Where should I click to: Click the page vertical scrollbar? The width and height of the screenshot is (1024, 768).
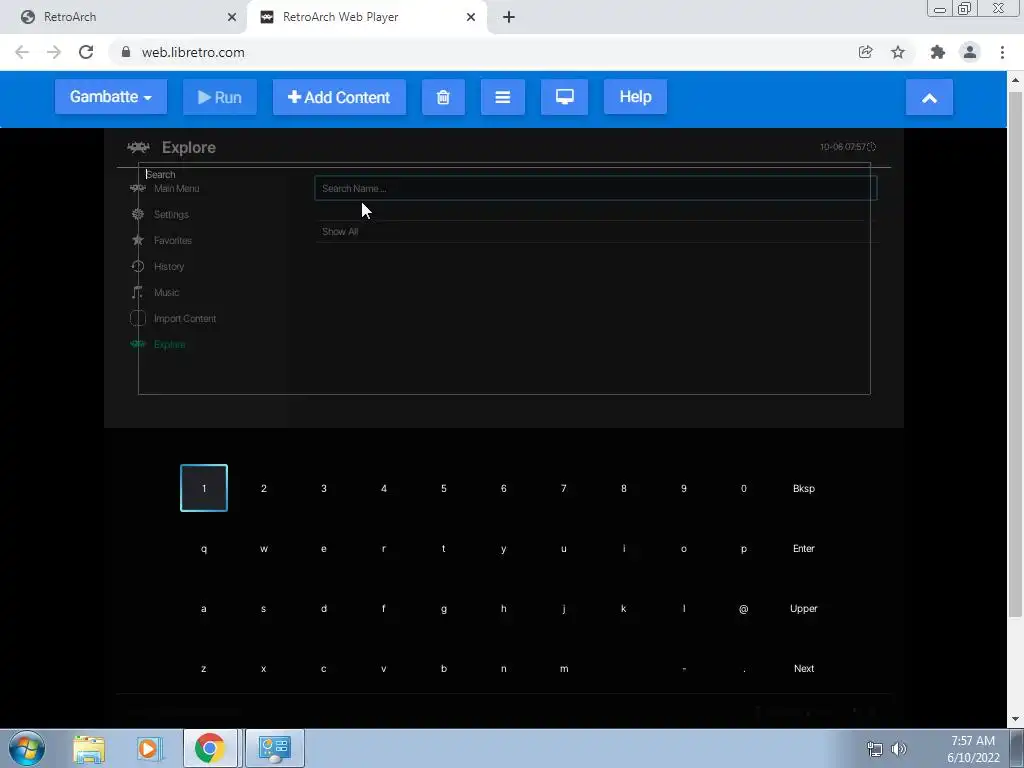(1015, 353)
